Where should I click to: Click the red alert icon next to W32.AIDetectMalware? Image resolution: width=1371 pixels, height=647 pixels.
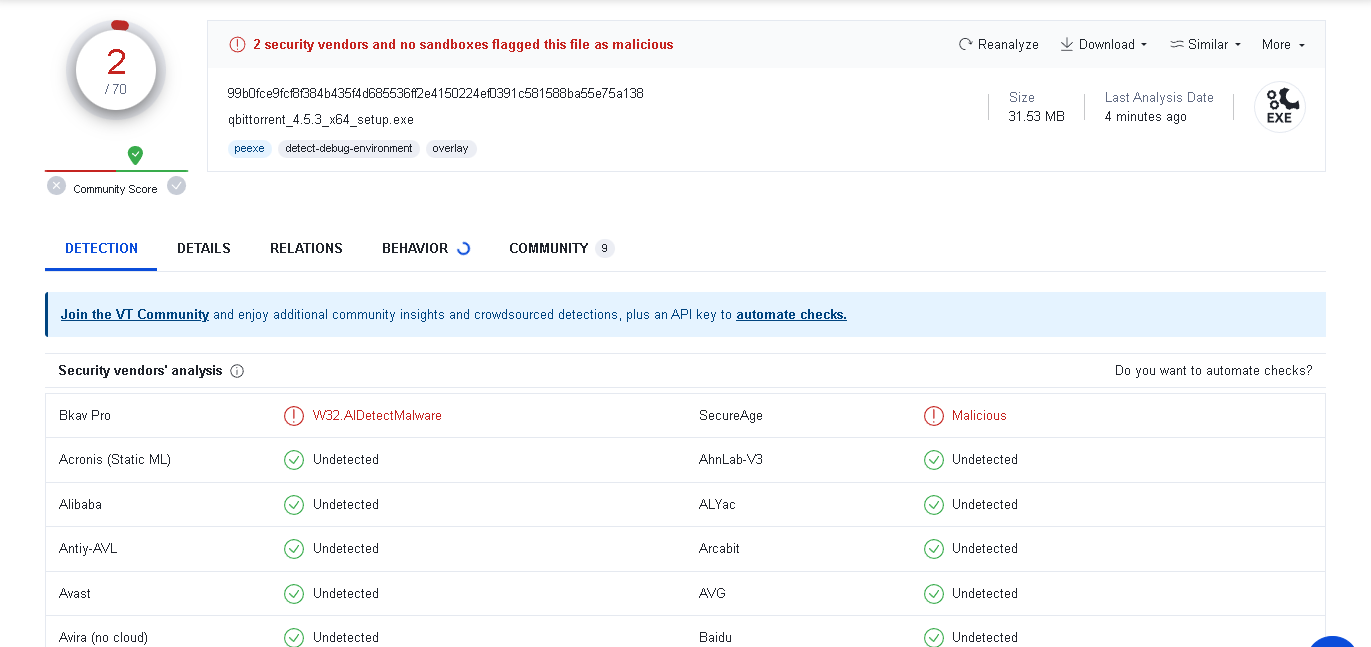(294, 416)
